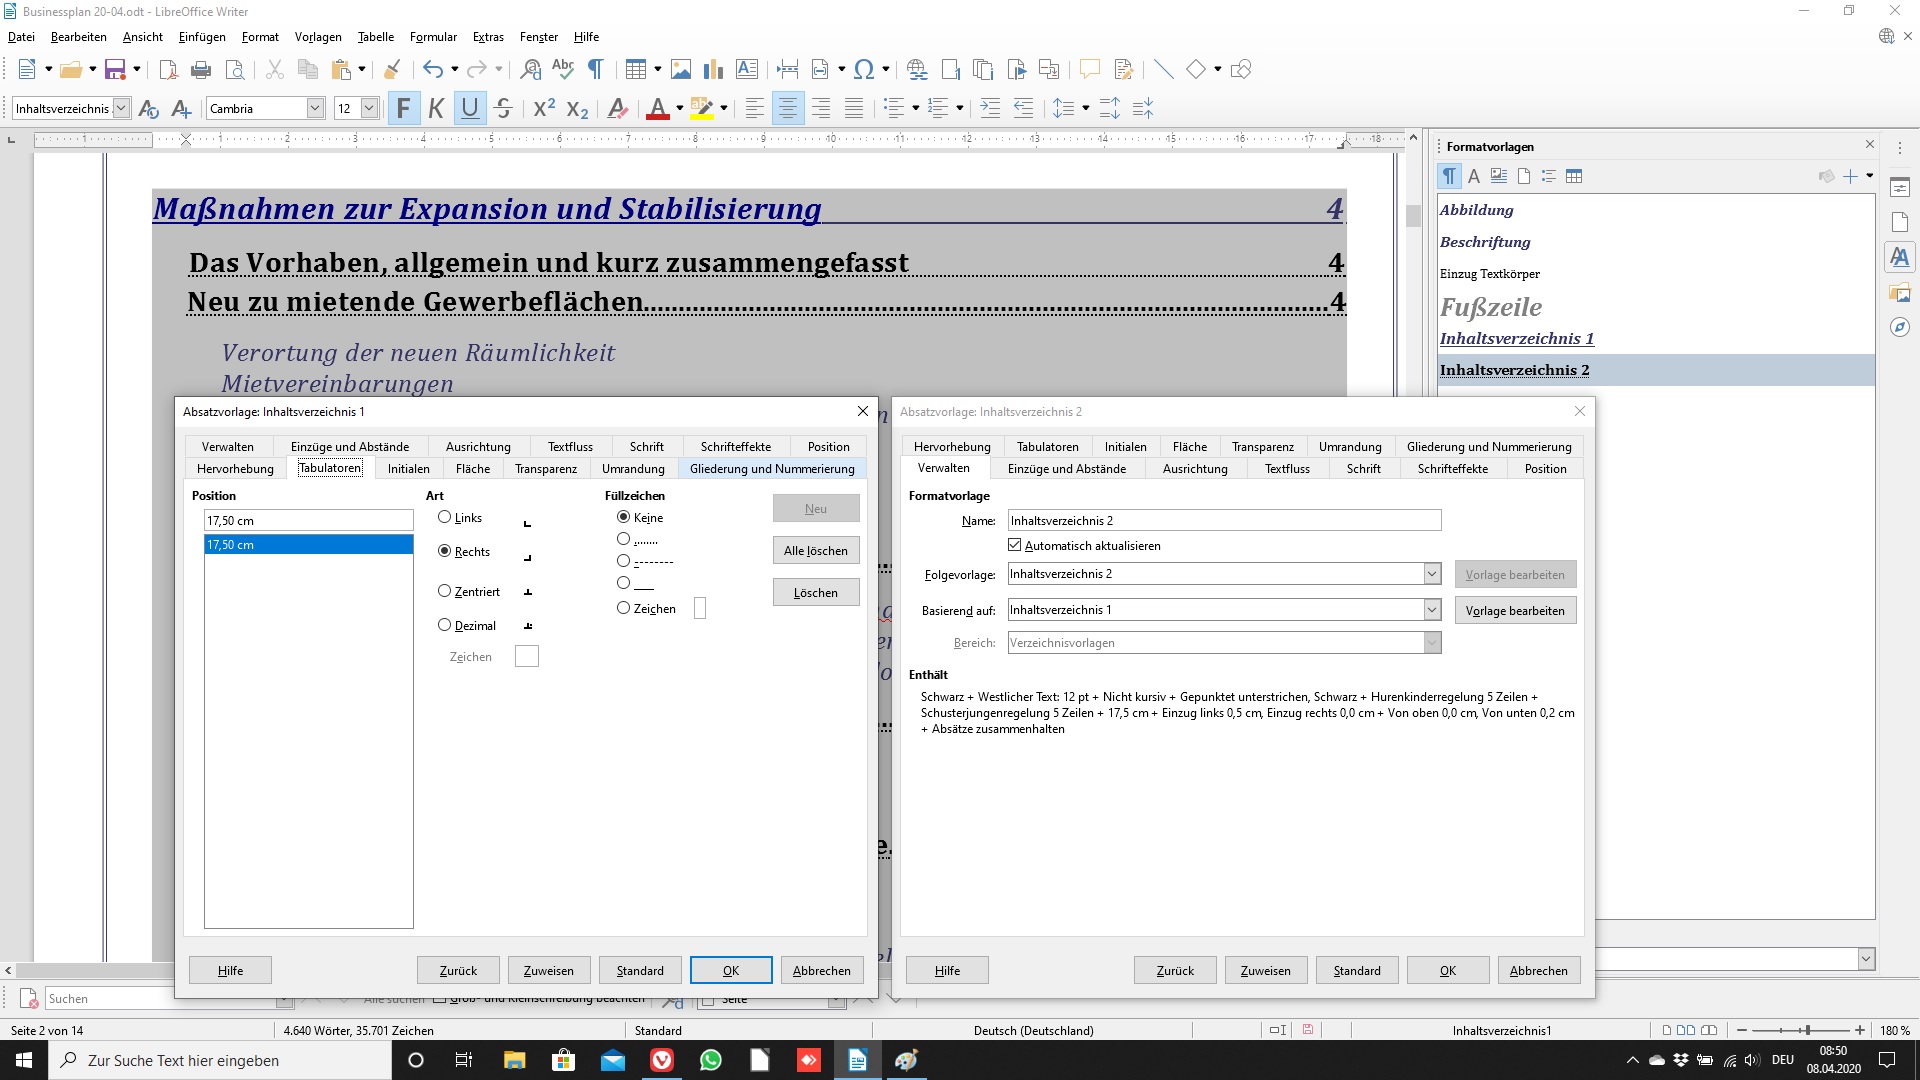Apply red font color swatch
The height and width of the screenshot is (1080, 1920).
click(x=657, y=108)
